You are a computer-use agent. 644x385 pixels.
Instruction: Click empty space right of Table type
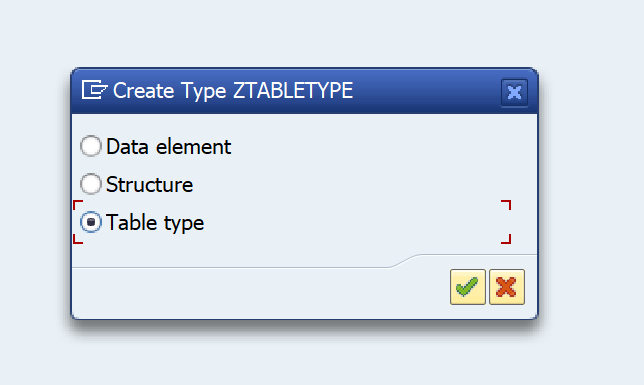pyautogui.click(x=353, y=222)
